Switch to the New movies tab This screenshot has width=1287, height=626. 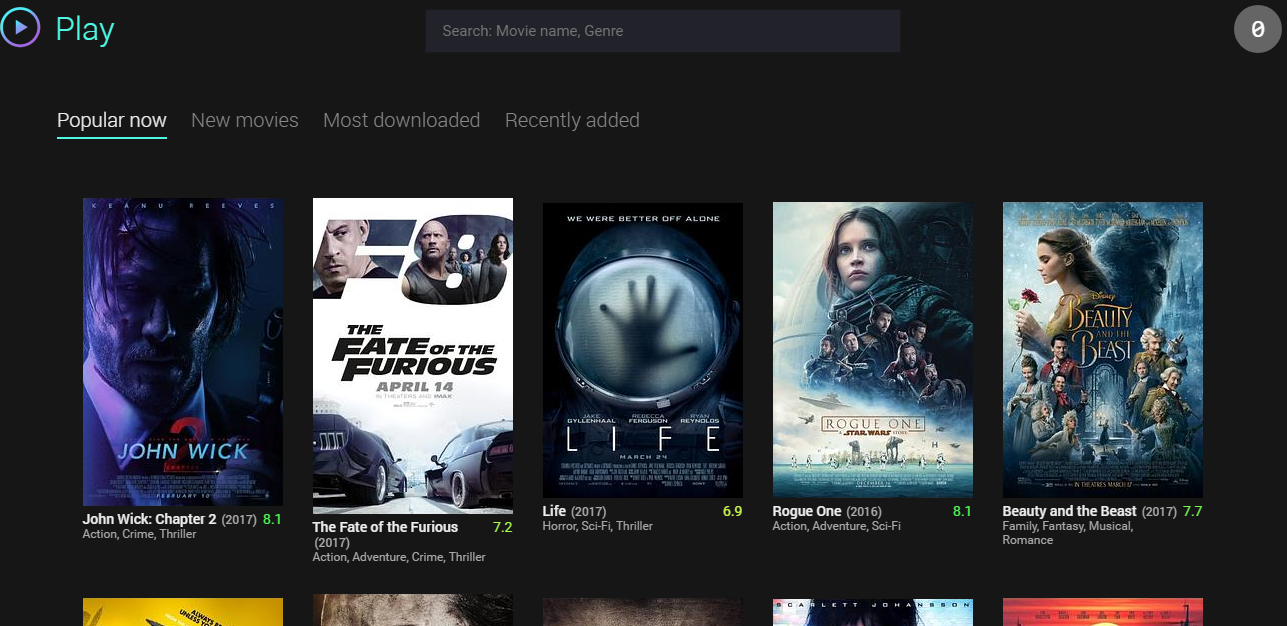pos(245,120)
